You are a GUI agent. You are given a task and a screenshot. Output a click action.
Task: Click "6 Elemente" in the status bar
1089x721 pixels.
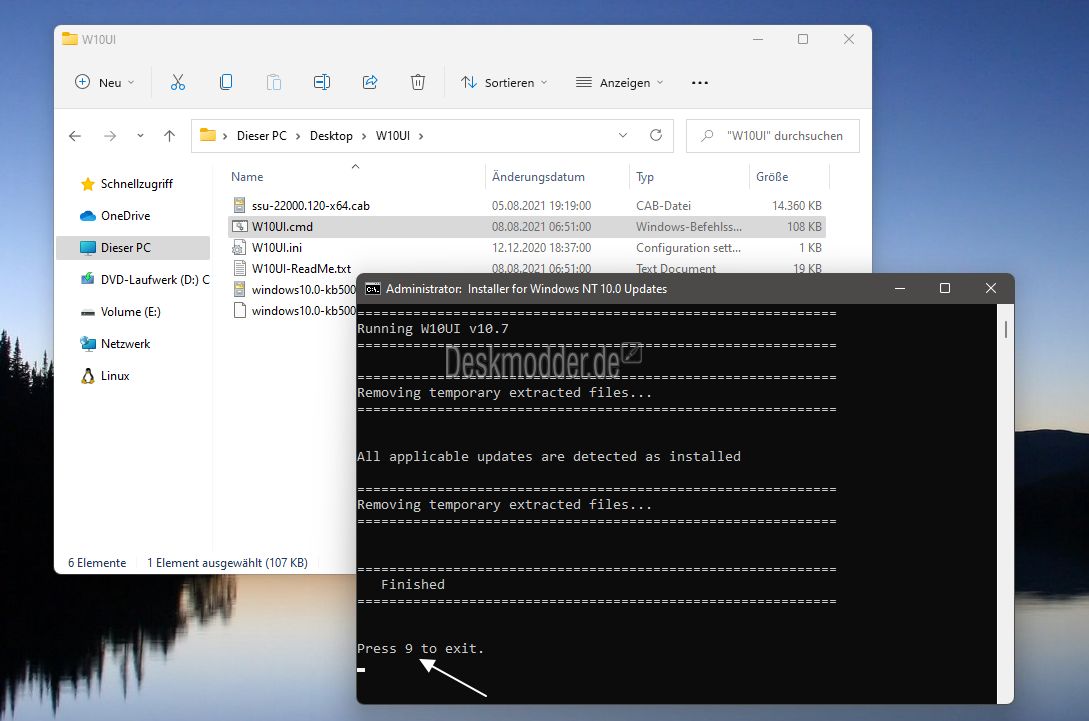[97, 563]
